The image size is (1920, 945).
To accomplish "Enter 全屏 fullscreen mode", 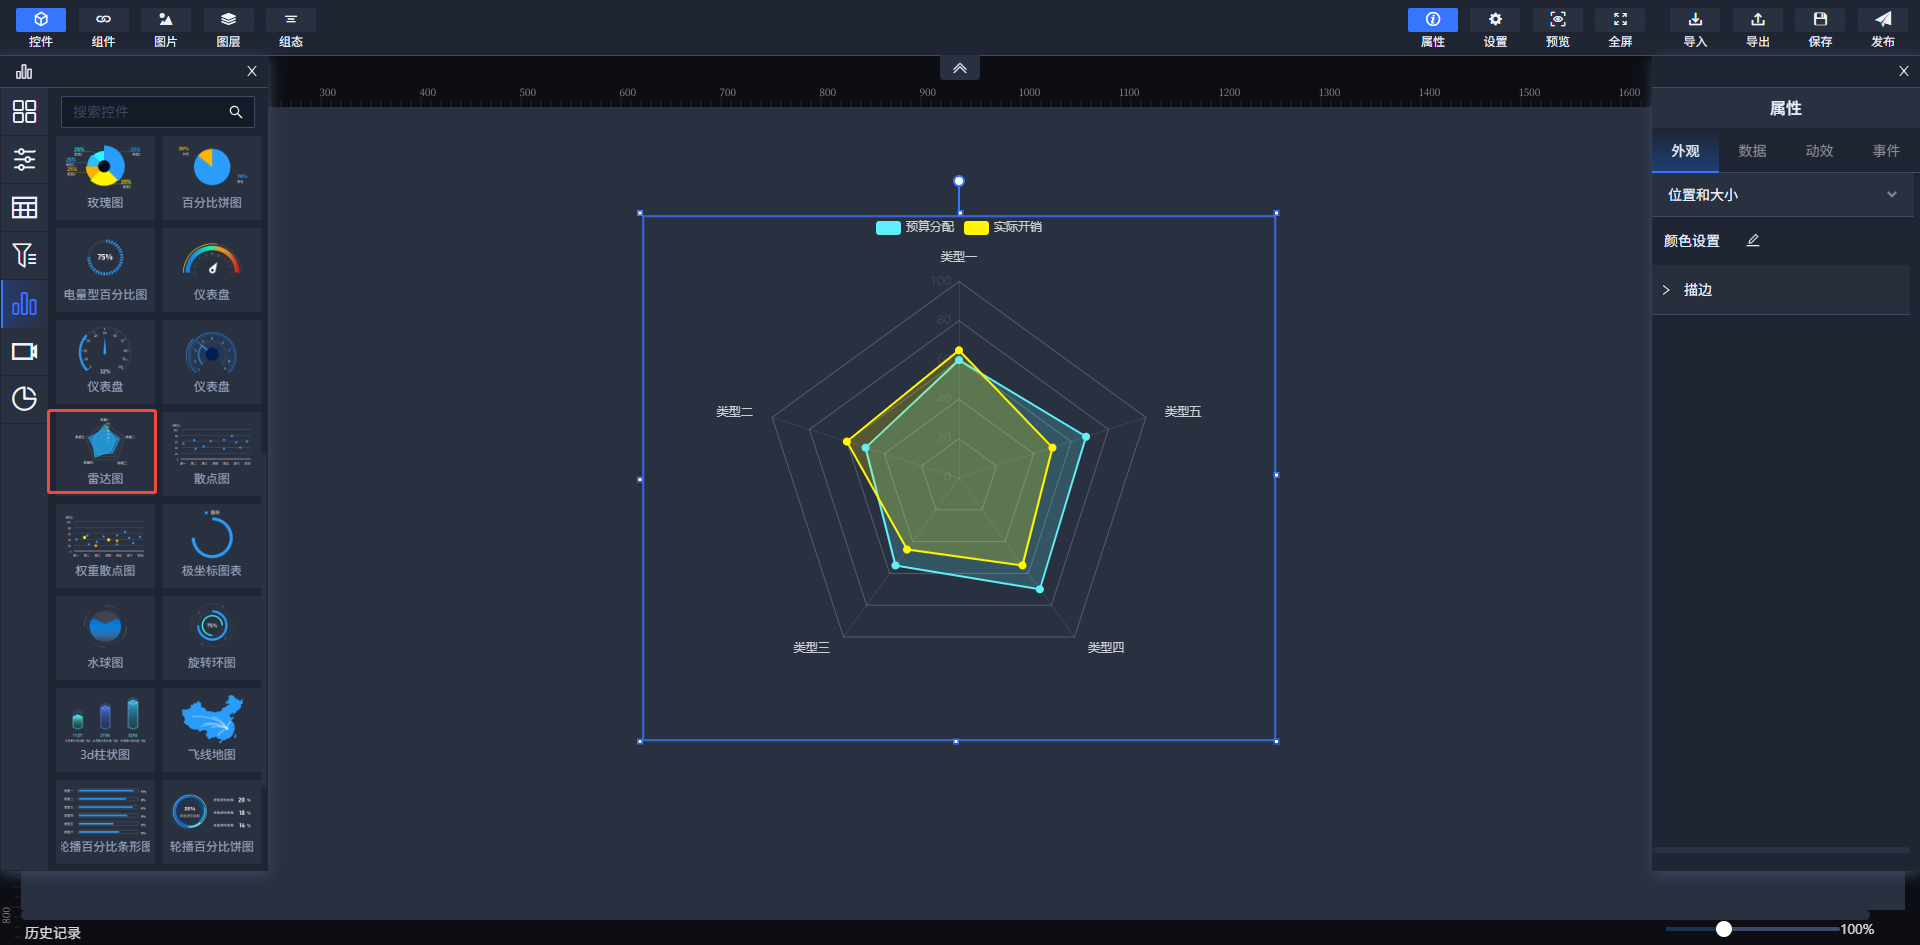I will 1620,20.
